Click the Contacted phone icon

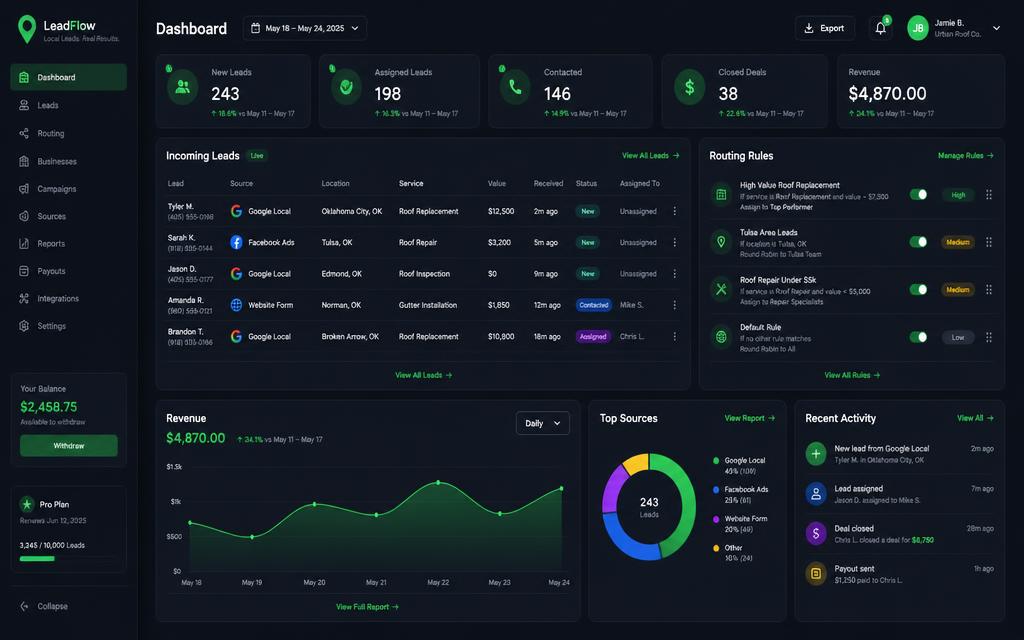point(515,87)
